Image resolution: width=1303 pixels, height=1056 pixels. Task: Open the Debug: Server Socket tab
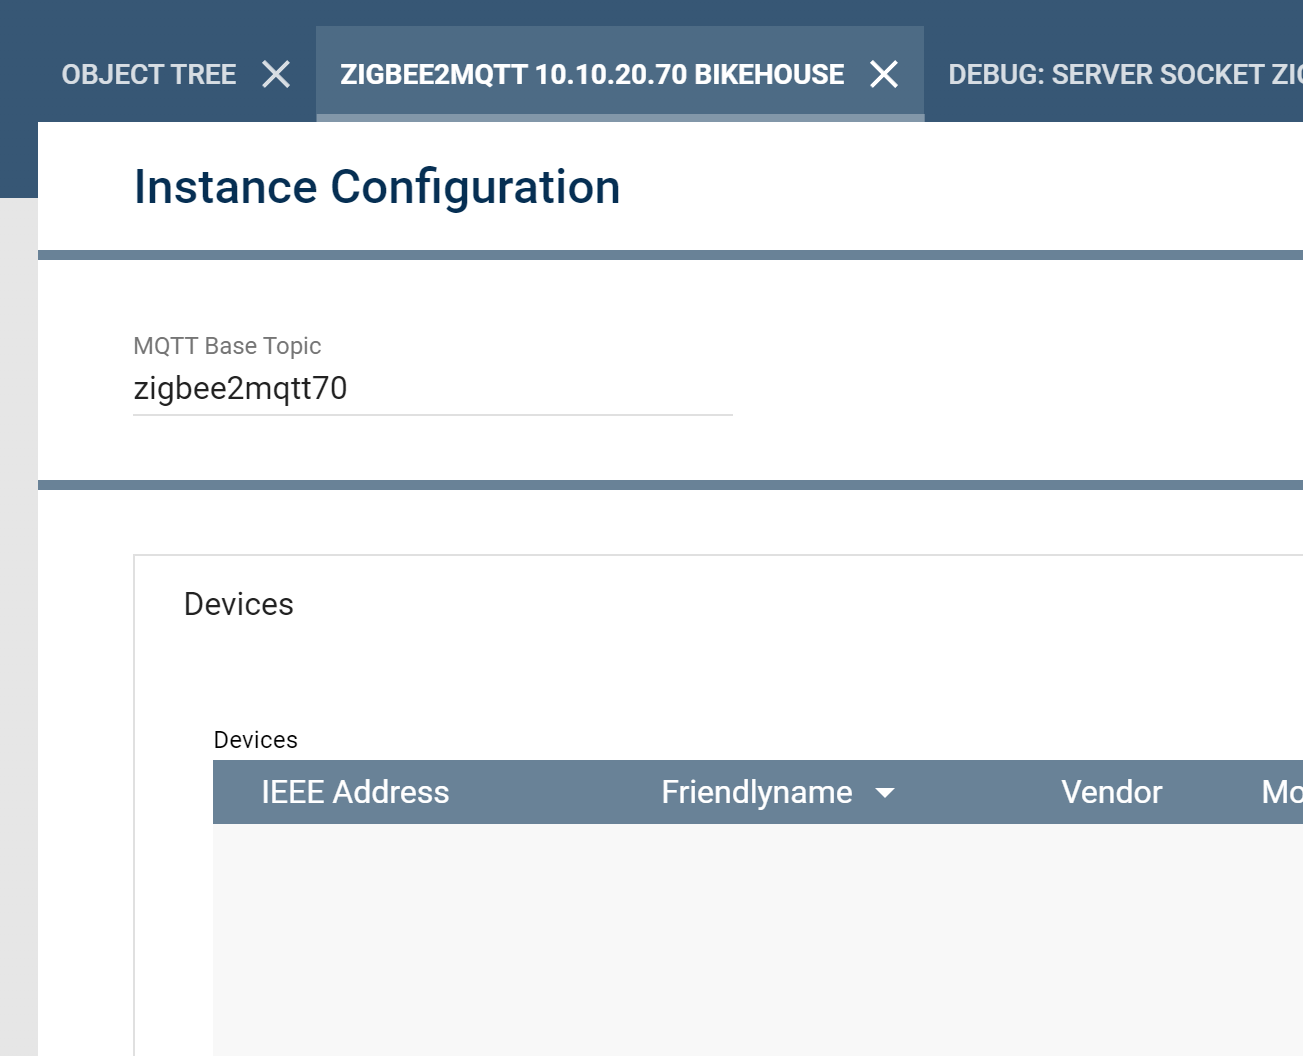[x=1125, y=75]
